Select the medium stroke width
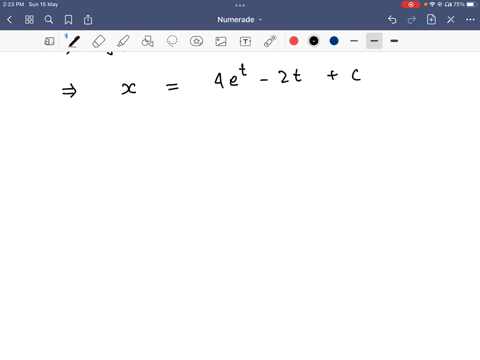 pyautogui.click(x=374, y=41)
